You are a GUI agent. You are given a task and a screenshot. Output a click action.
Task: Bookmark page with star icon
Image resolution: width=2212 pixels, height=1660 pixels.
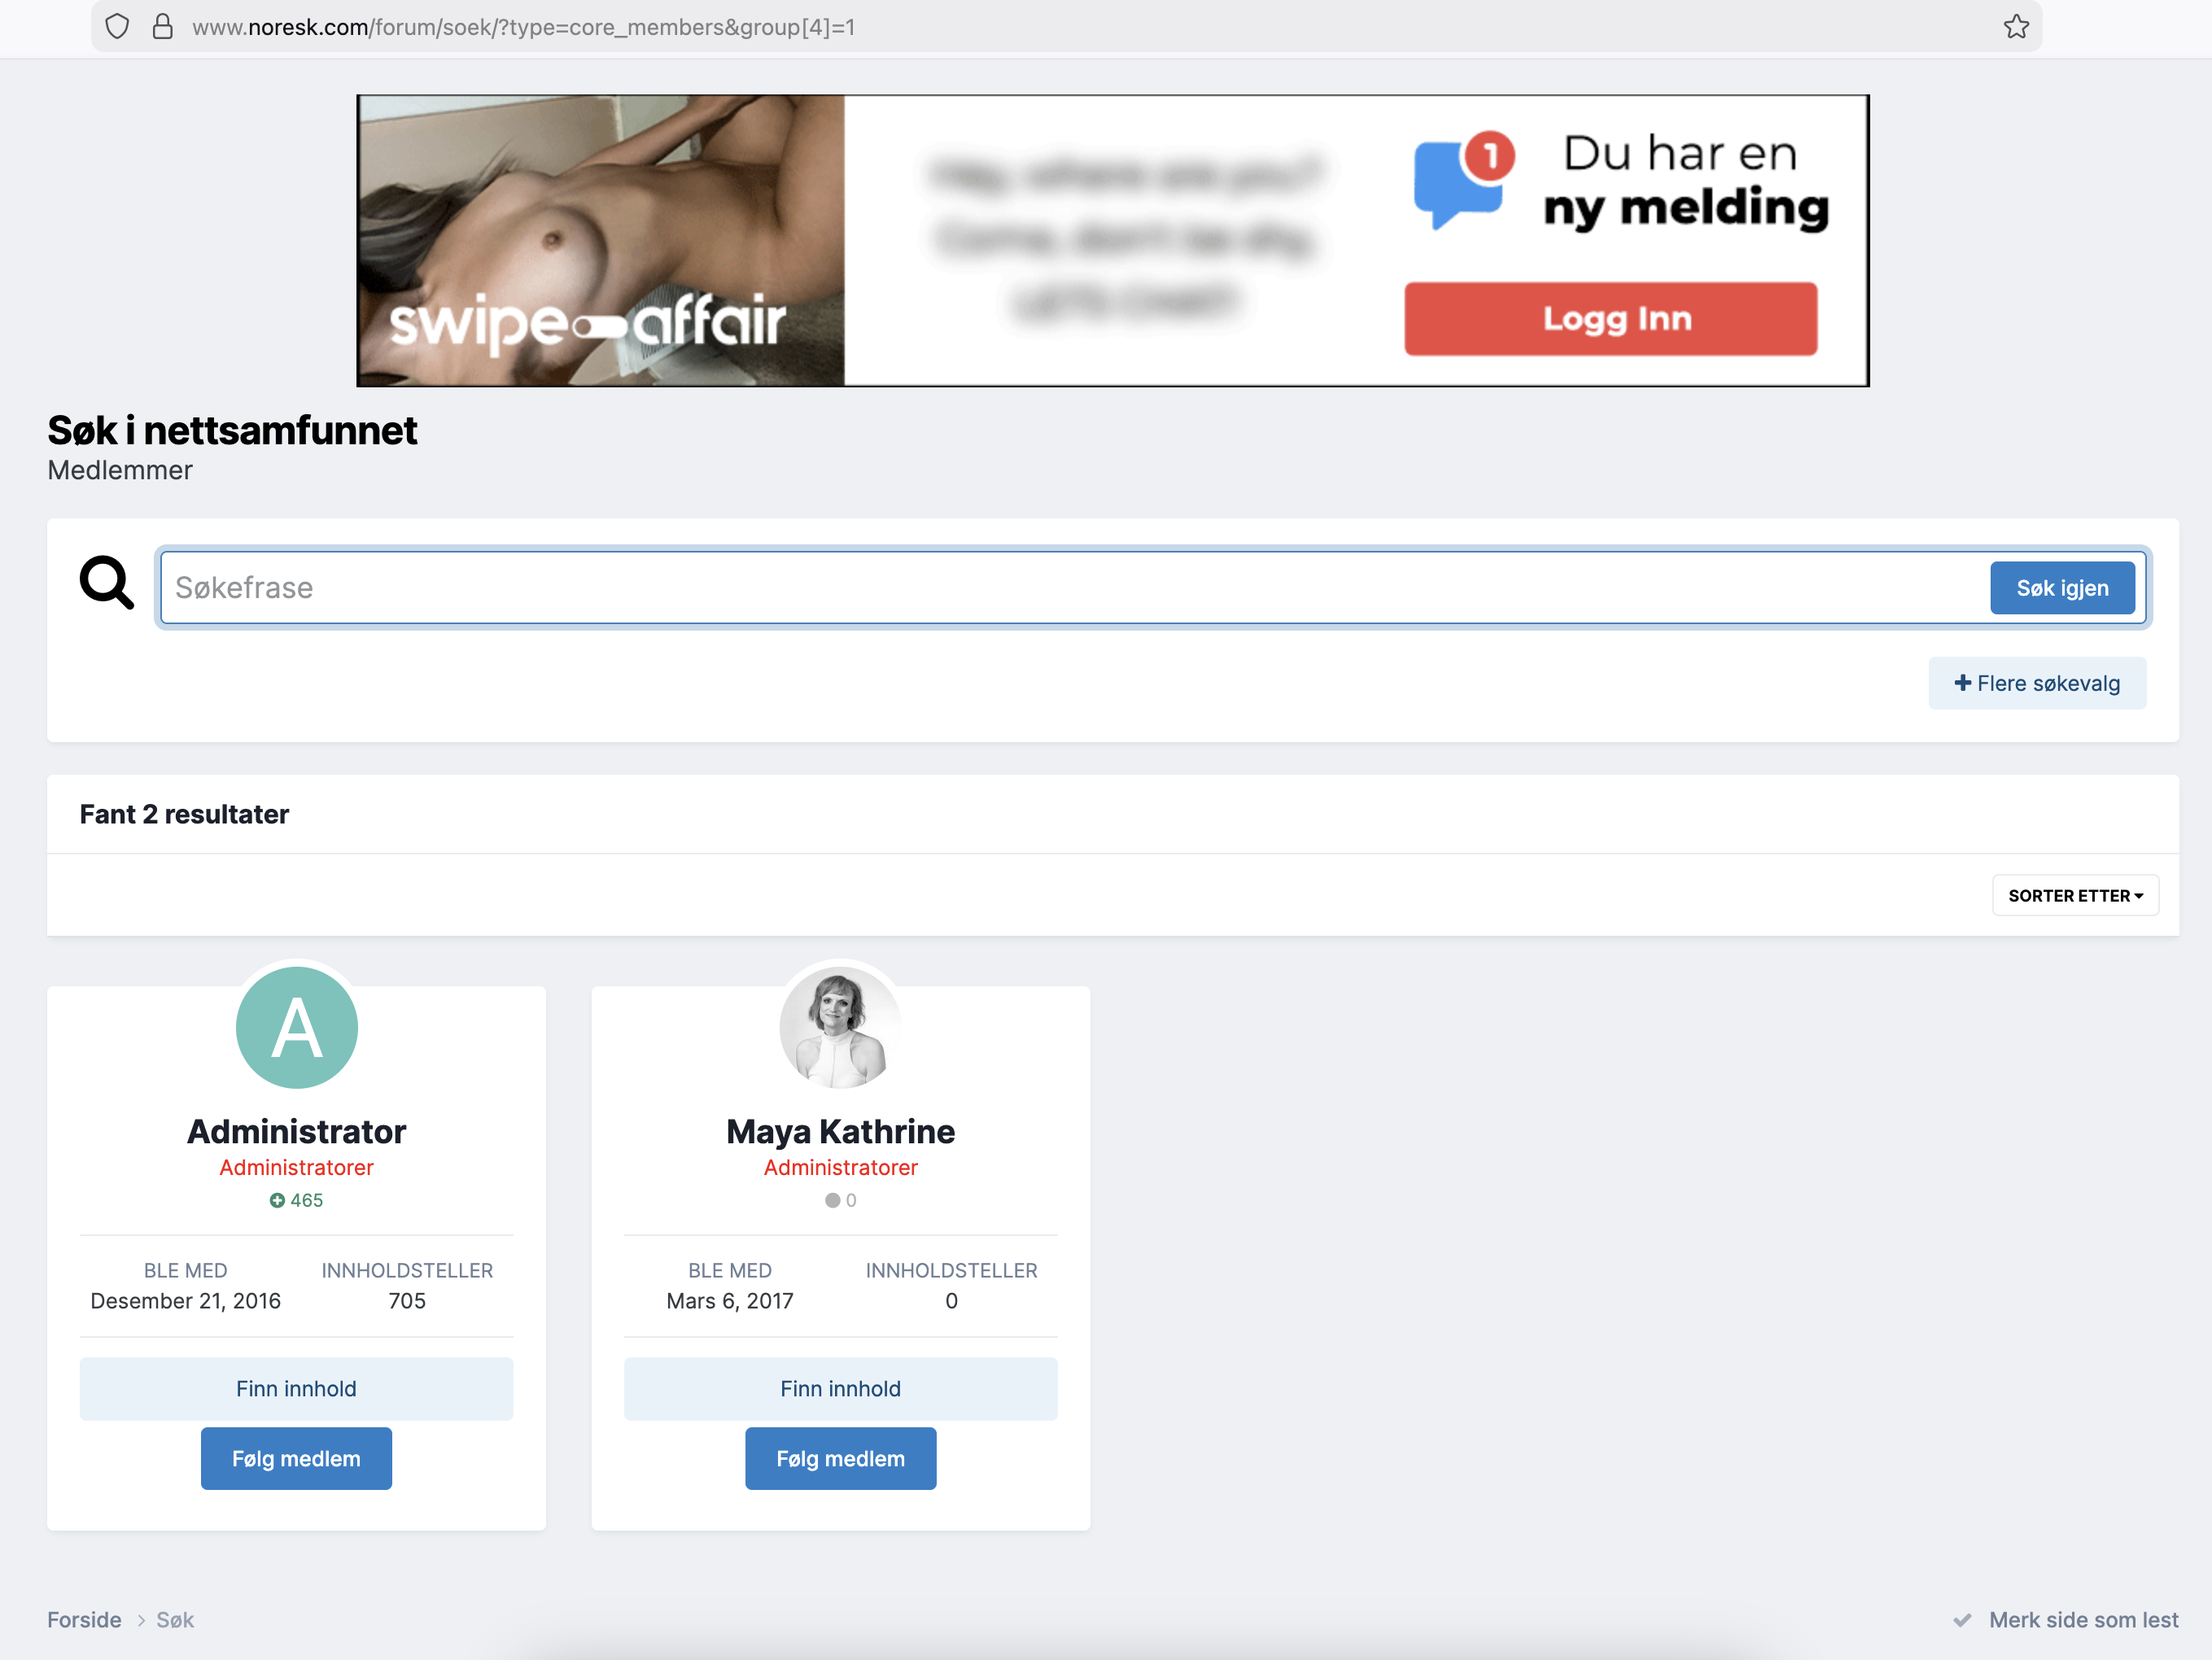(x=2016, y=27)
